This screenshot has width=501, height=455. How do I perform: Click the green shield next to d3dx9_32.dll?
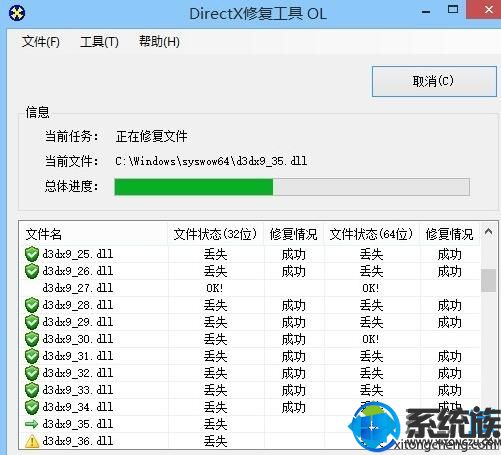(x=32, y=373)
